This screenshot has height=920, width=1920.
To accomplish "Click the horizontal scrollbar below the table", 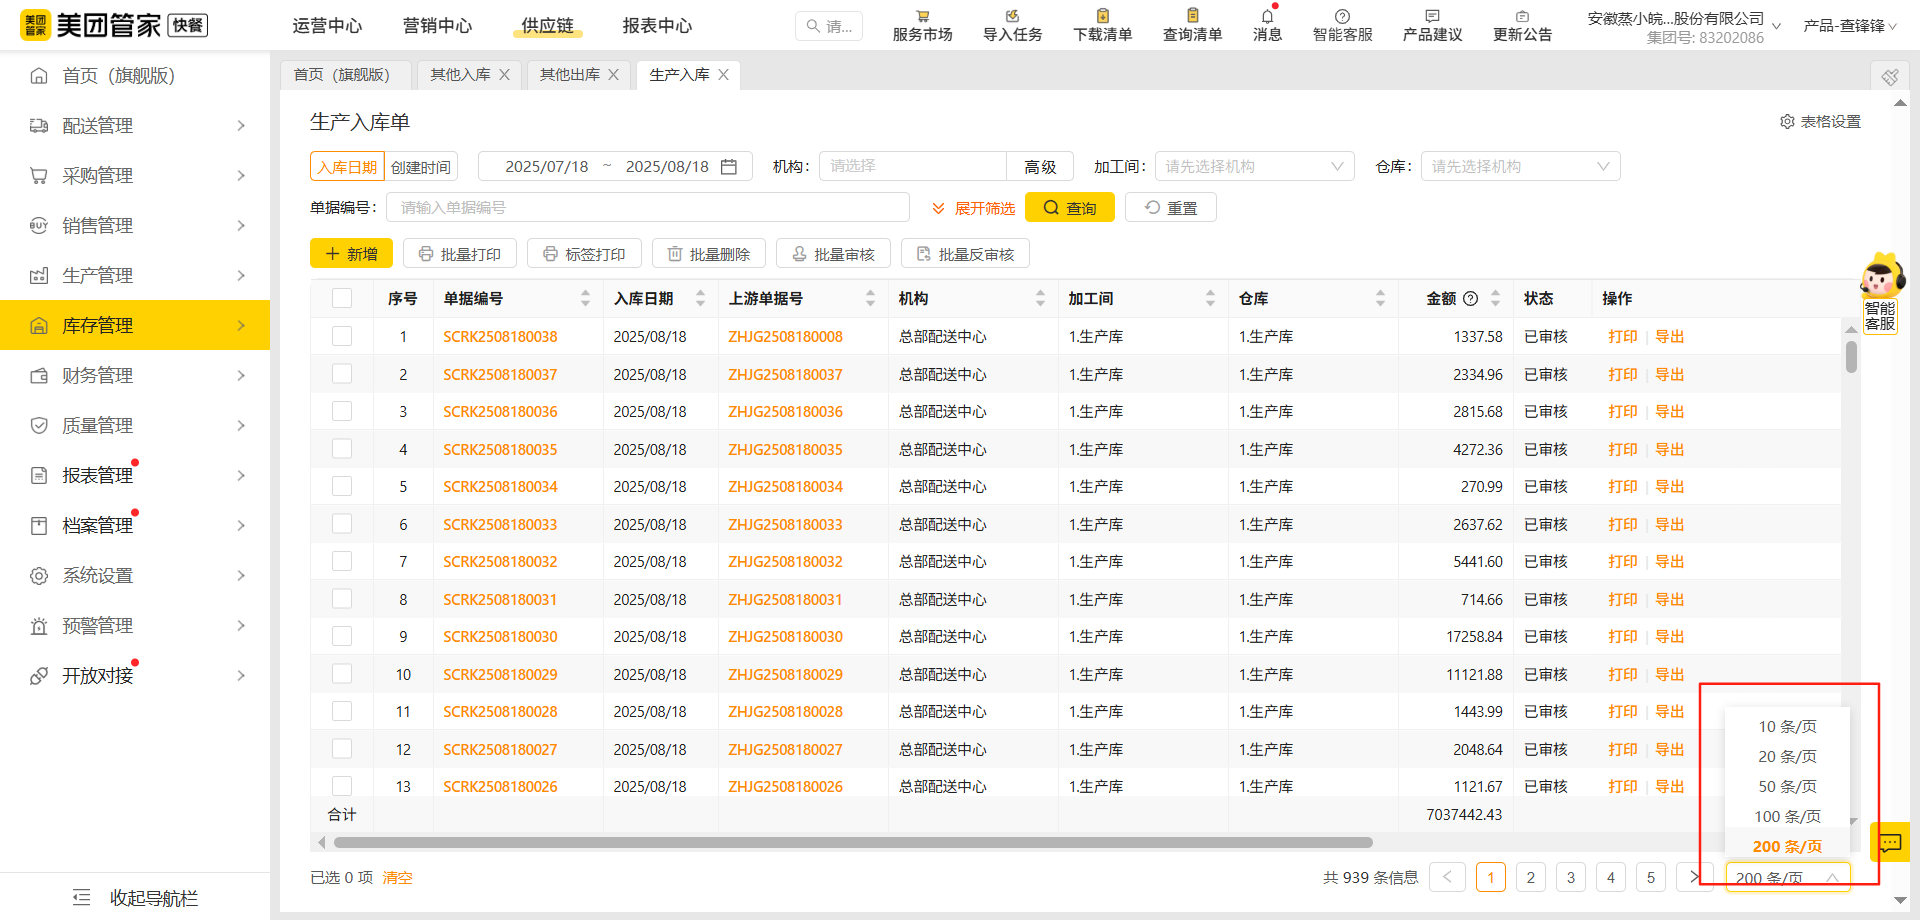I will pos(852,843).
